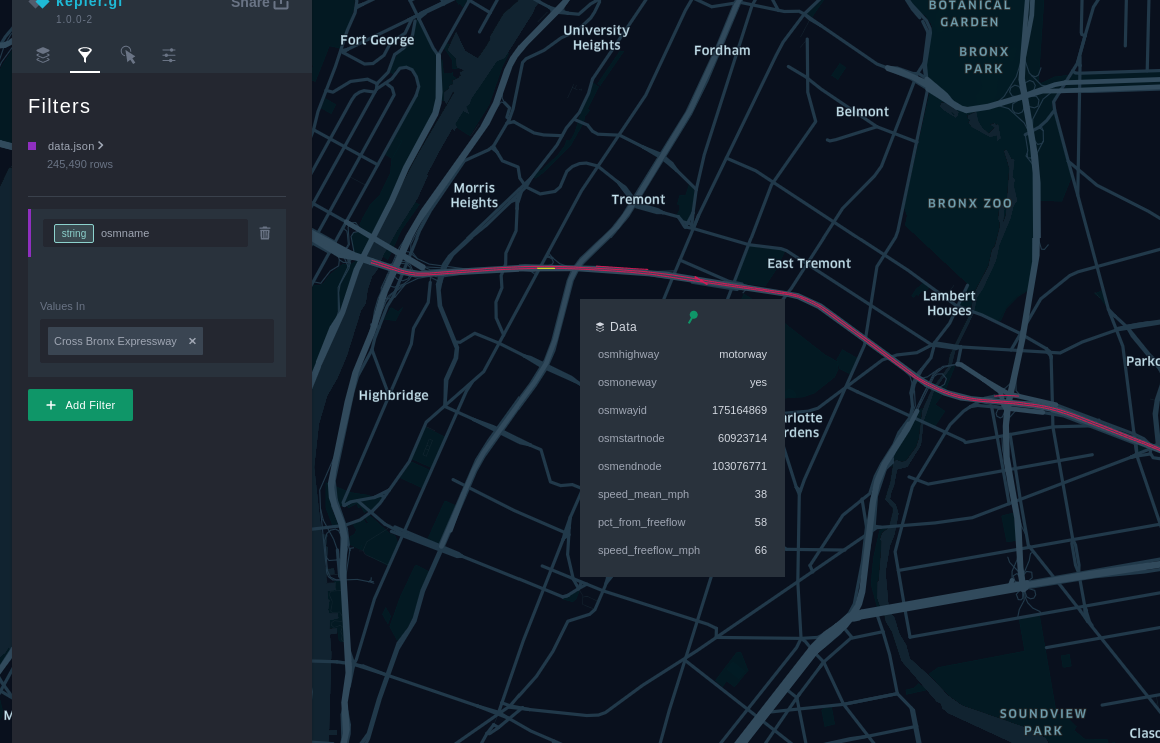Click the pin icon on the tooltip
This screenshot has height=743, width=1160.
692,317
